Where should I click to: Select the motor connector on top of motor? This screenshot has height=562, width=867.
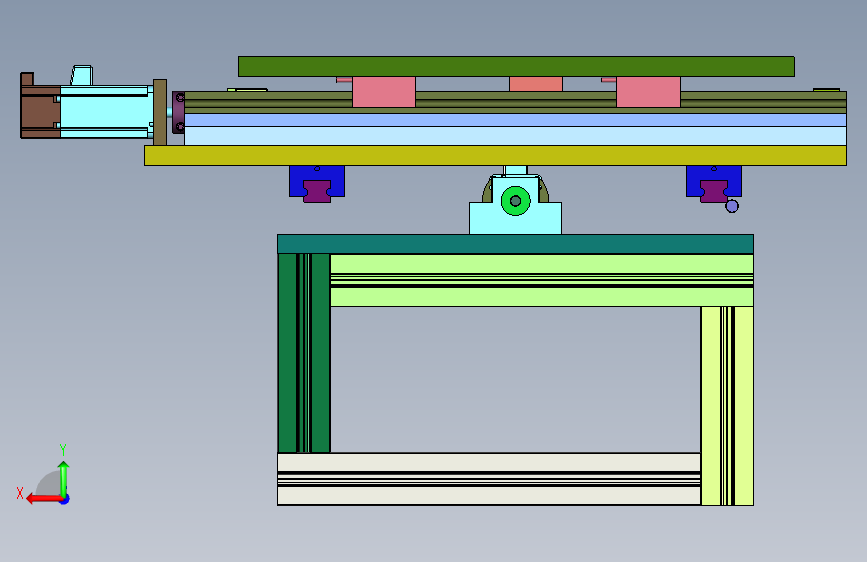click(x=82, y=76)
